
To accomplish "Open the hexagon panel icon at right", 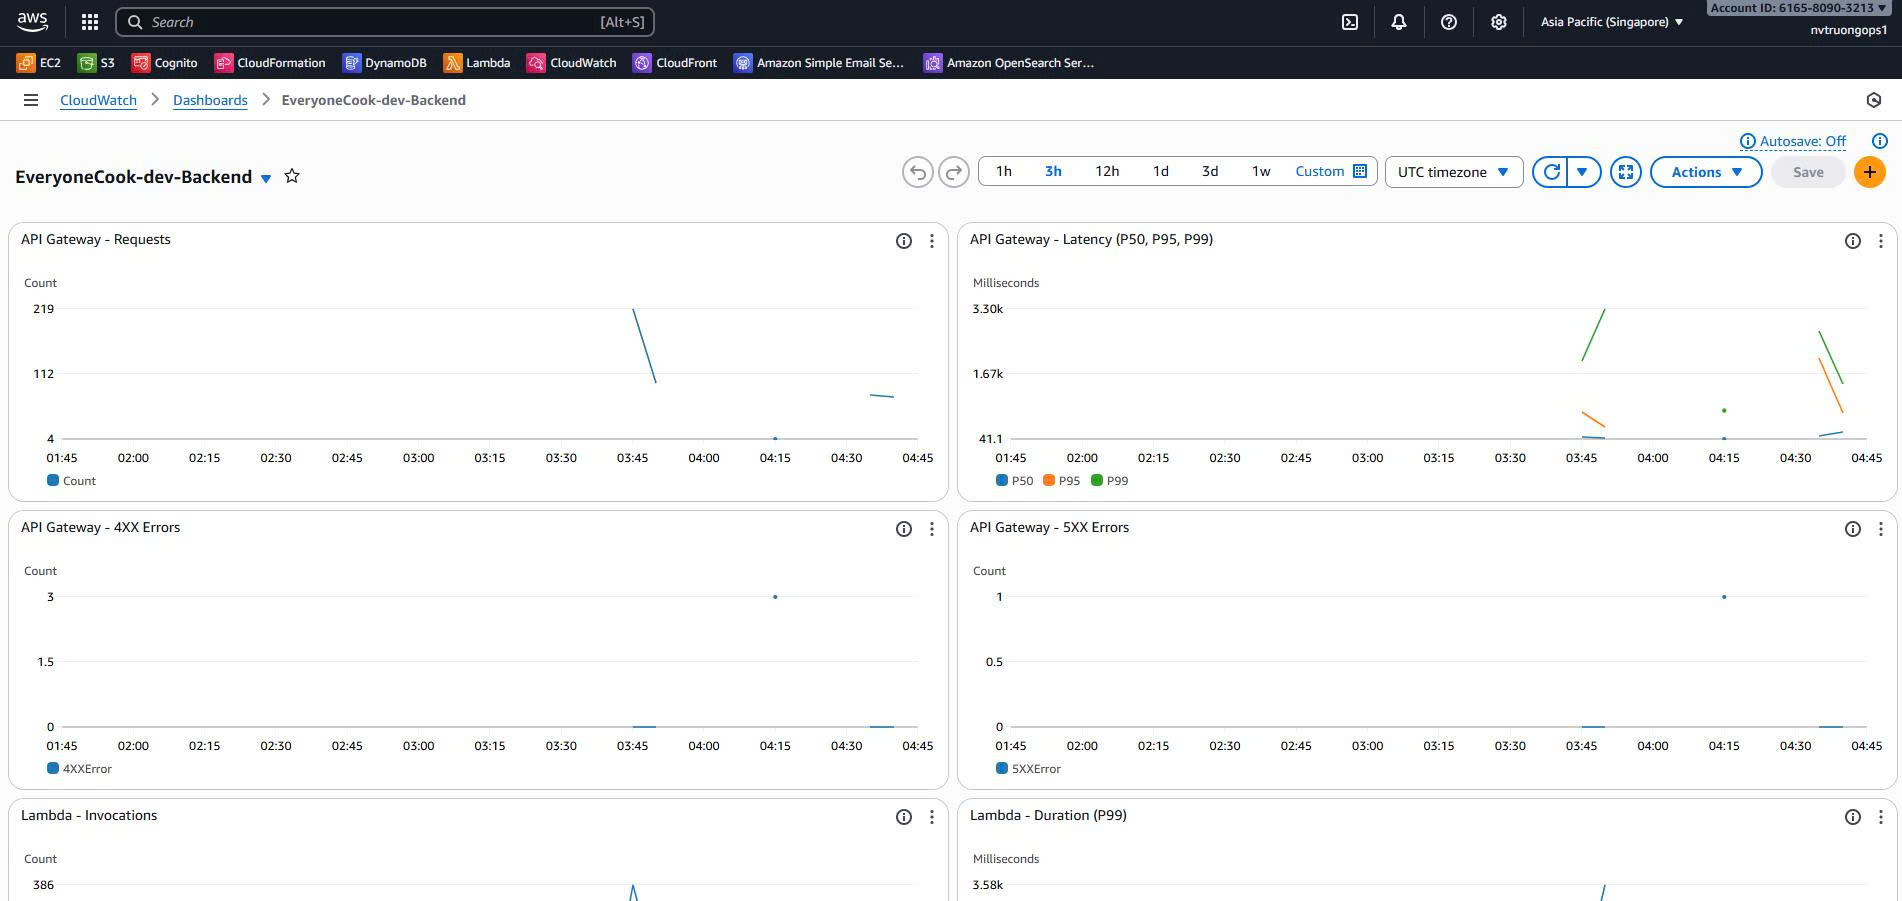I will point(1874,100).
